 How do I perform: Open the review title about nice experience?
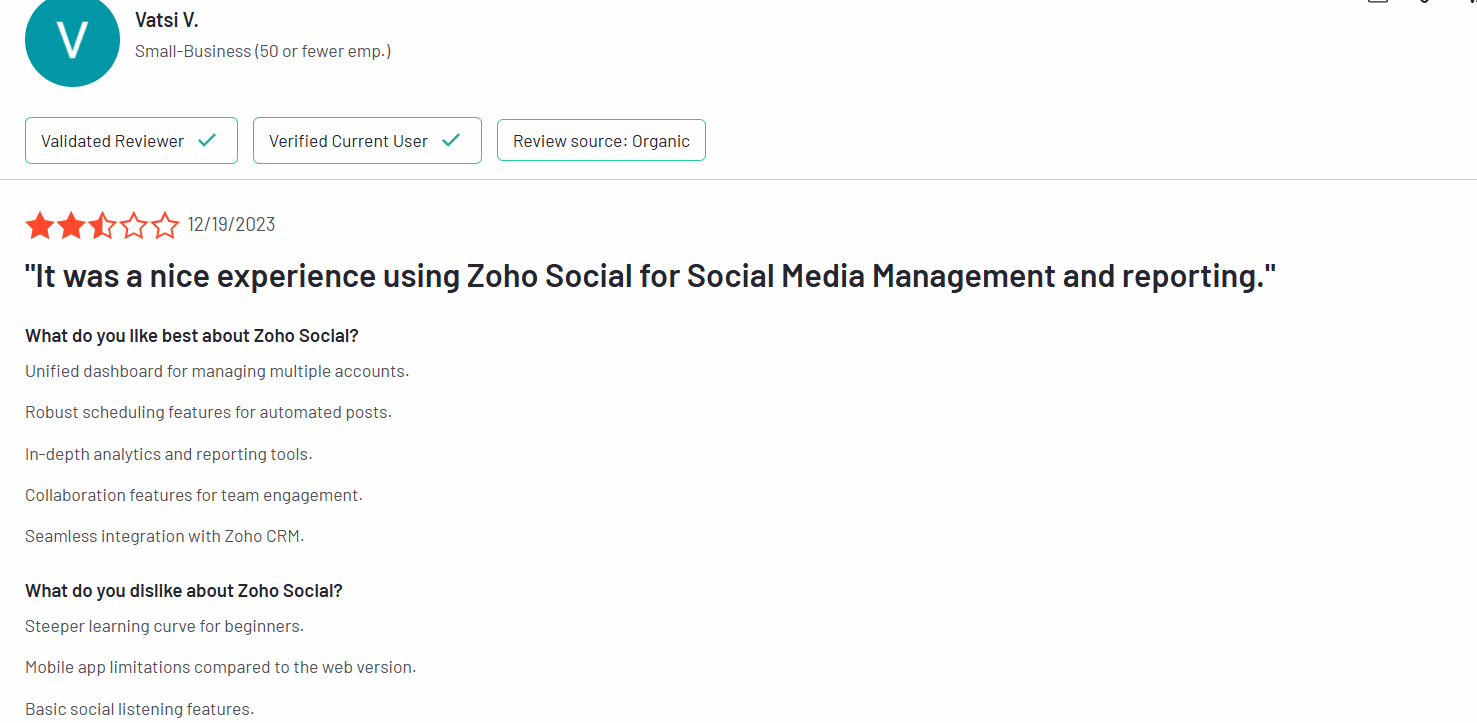coord(651,277)
